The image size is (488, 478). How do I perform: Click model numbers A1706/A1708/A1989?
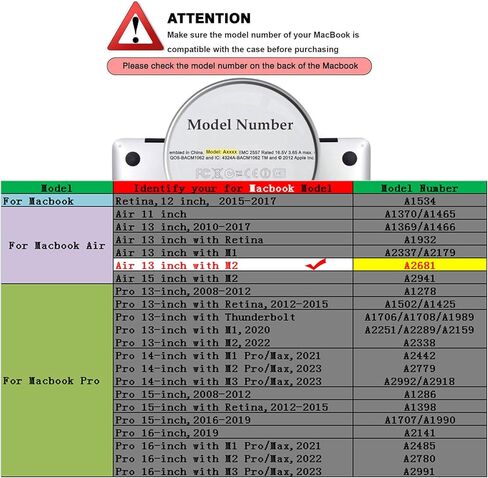[419, 317]
